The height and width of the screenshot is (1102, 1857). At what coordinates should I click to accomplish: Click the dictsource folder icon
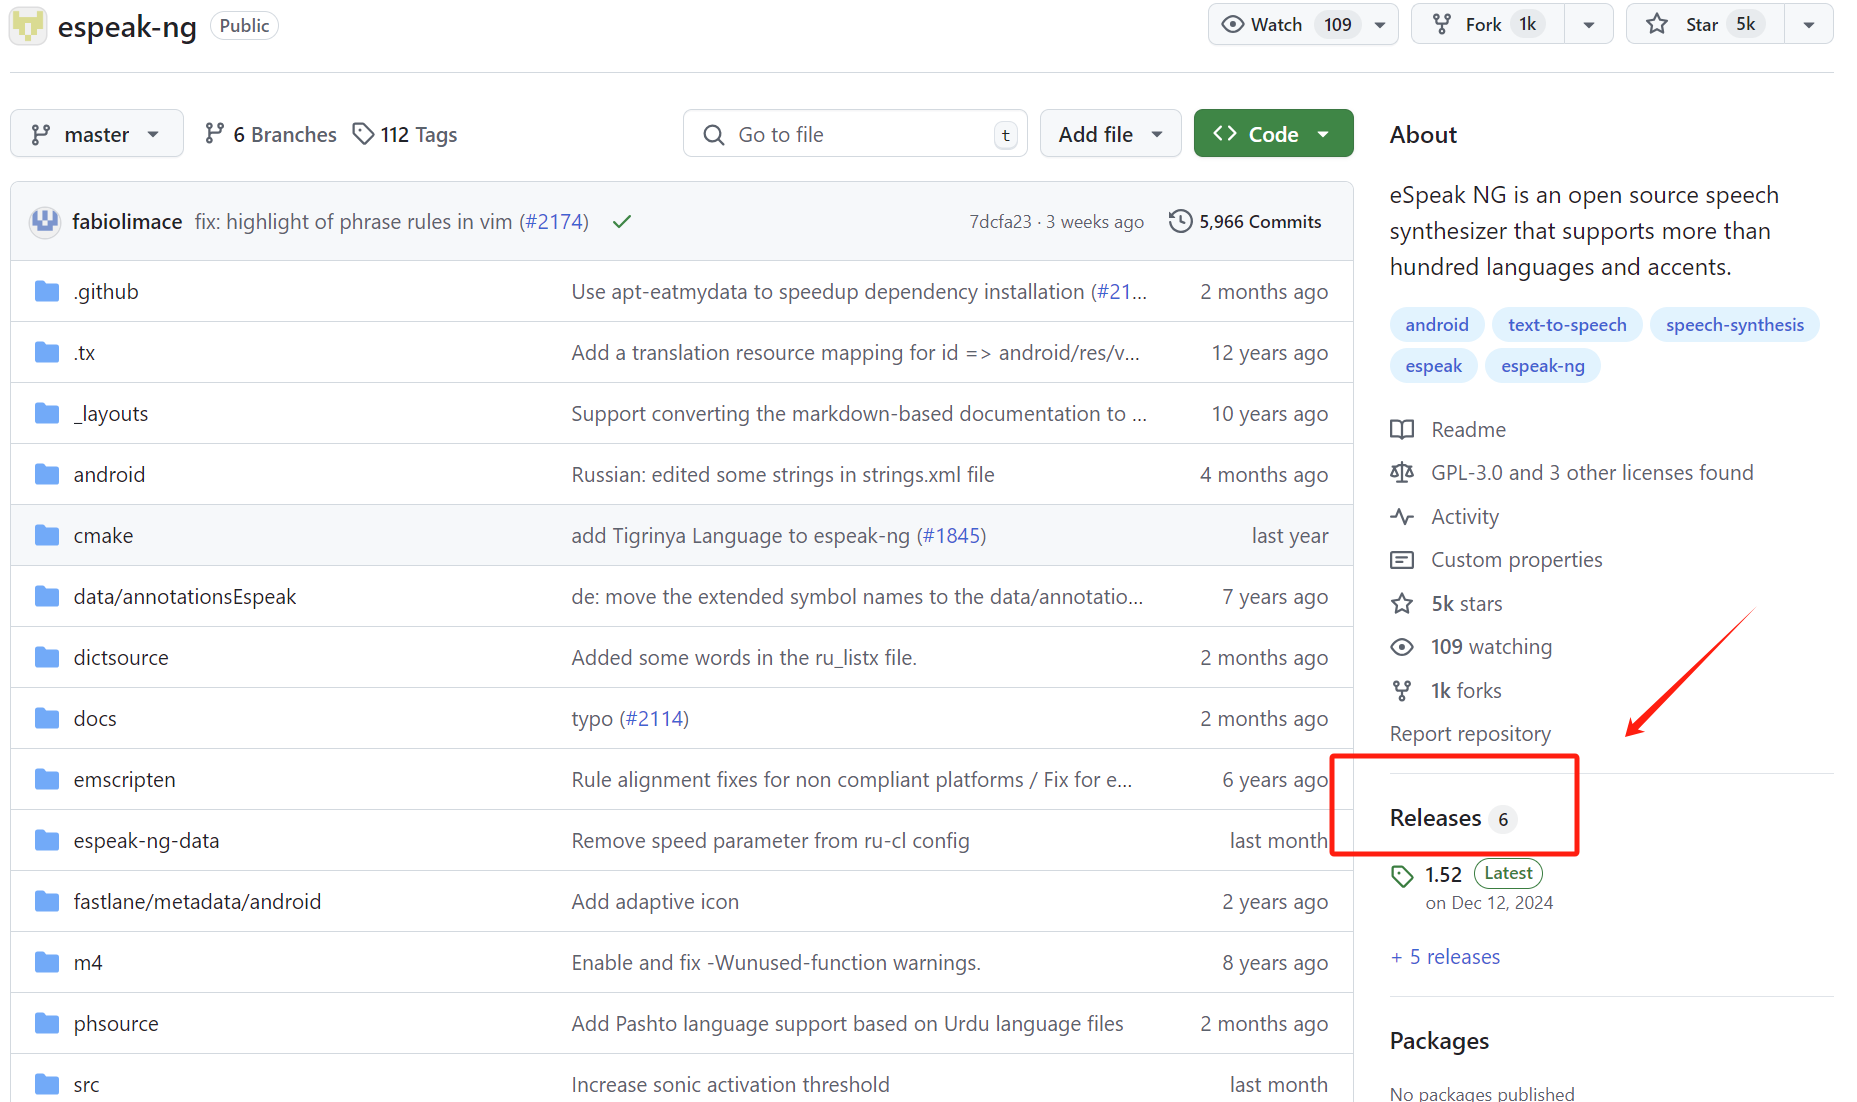click(47, 657)
